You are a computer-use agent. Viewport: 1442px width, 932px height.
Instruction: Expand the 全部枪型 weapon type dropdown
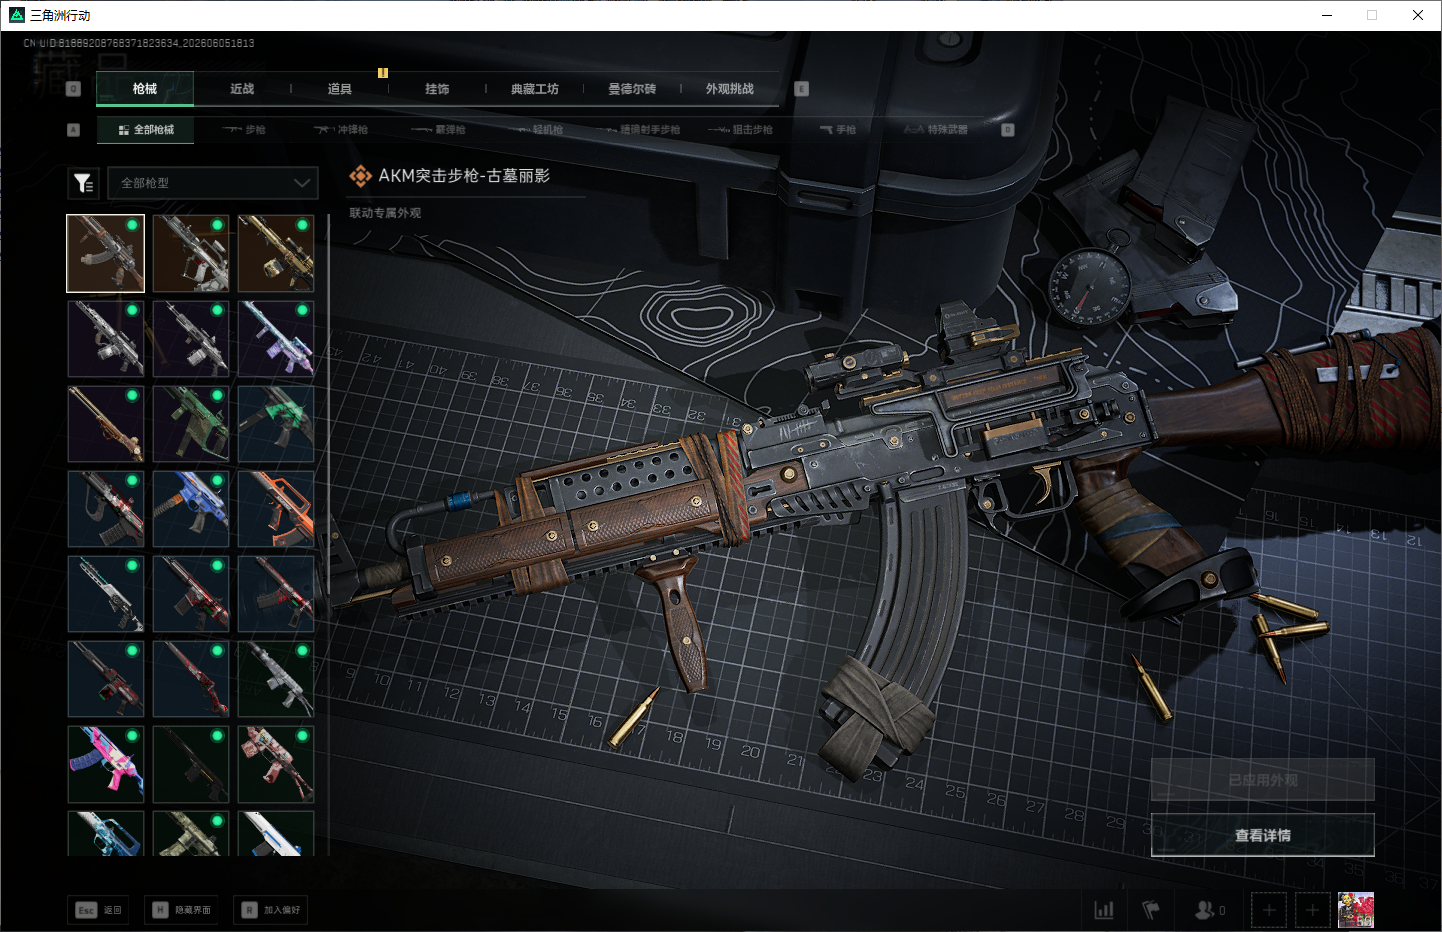click(213, 183)
